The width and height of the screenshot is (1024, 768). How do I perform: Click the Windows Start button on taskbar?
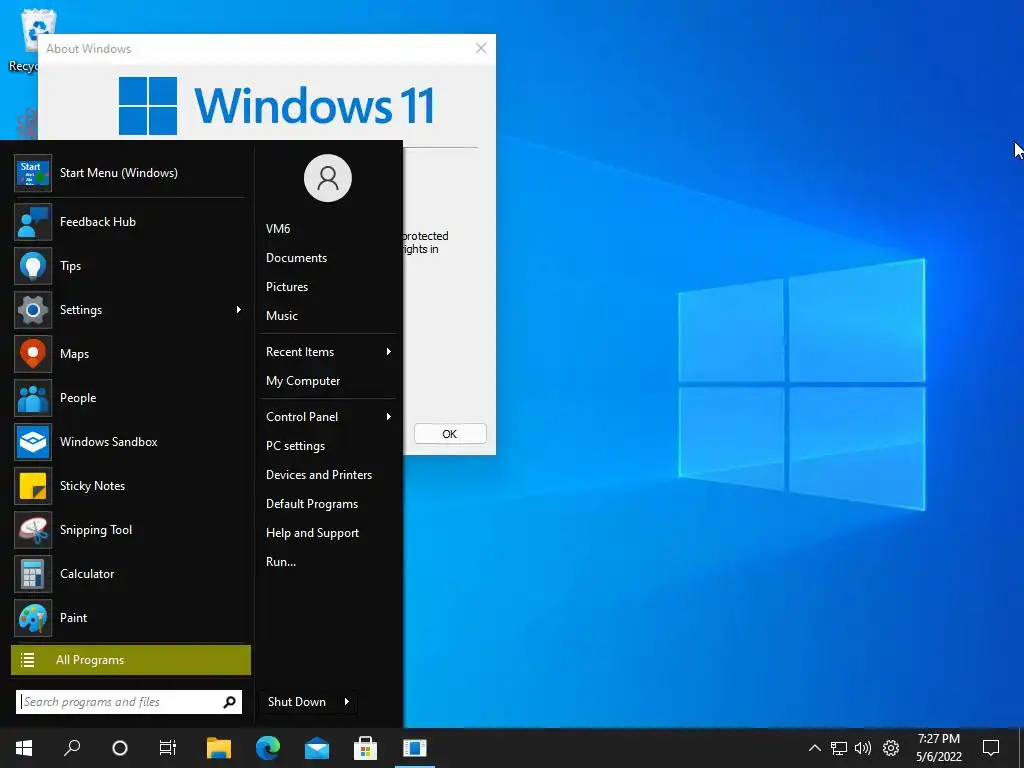coord(24,748)
